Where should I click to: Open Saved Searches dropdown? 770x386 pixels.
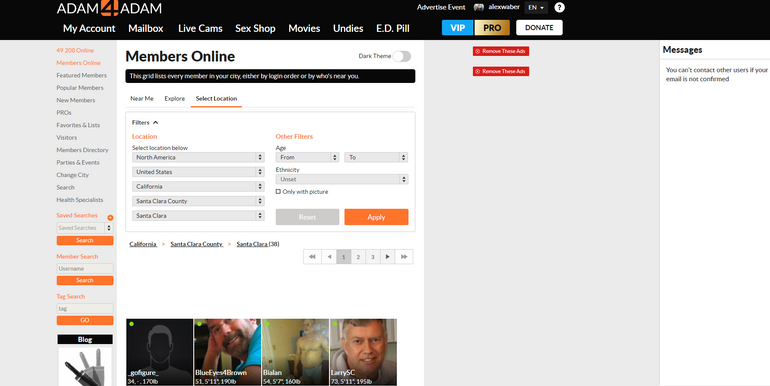[x=84, y=228]
